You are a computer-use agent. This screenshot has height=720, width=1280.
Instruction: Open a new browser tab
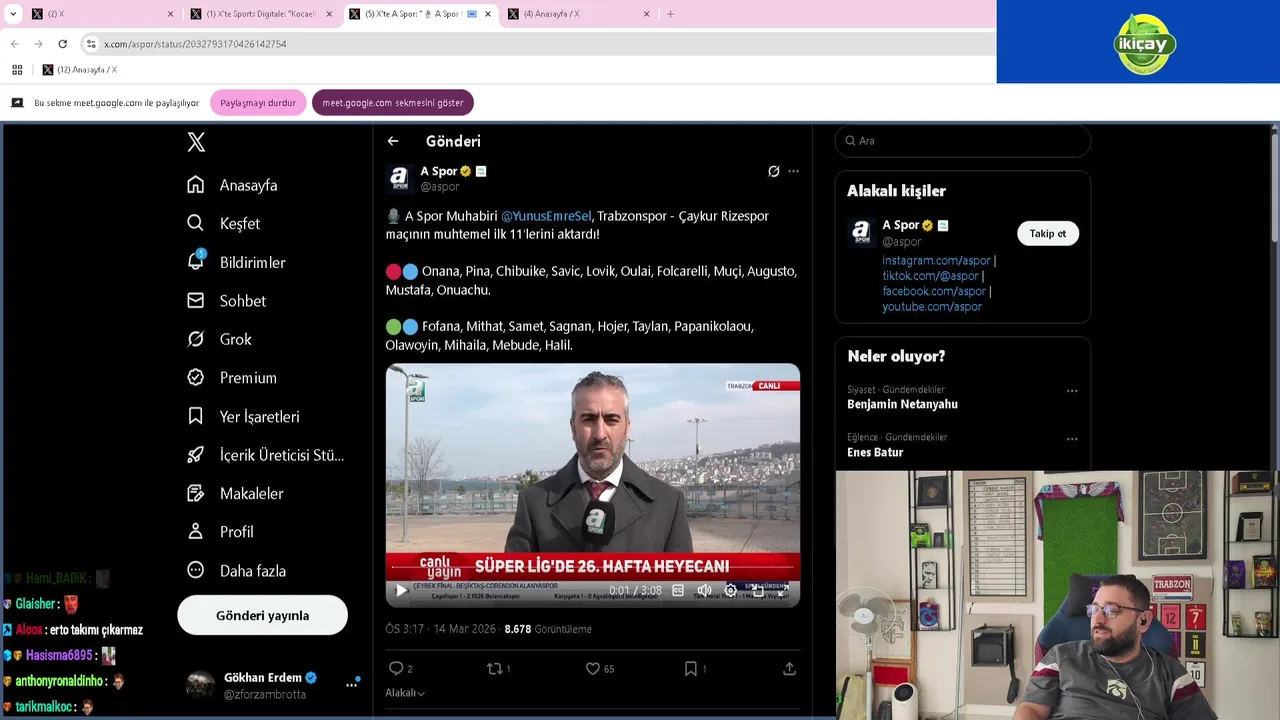click(670, 14)
